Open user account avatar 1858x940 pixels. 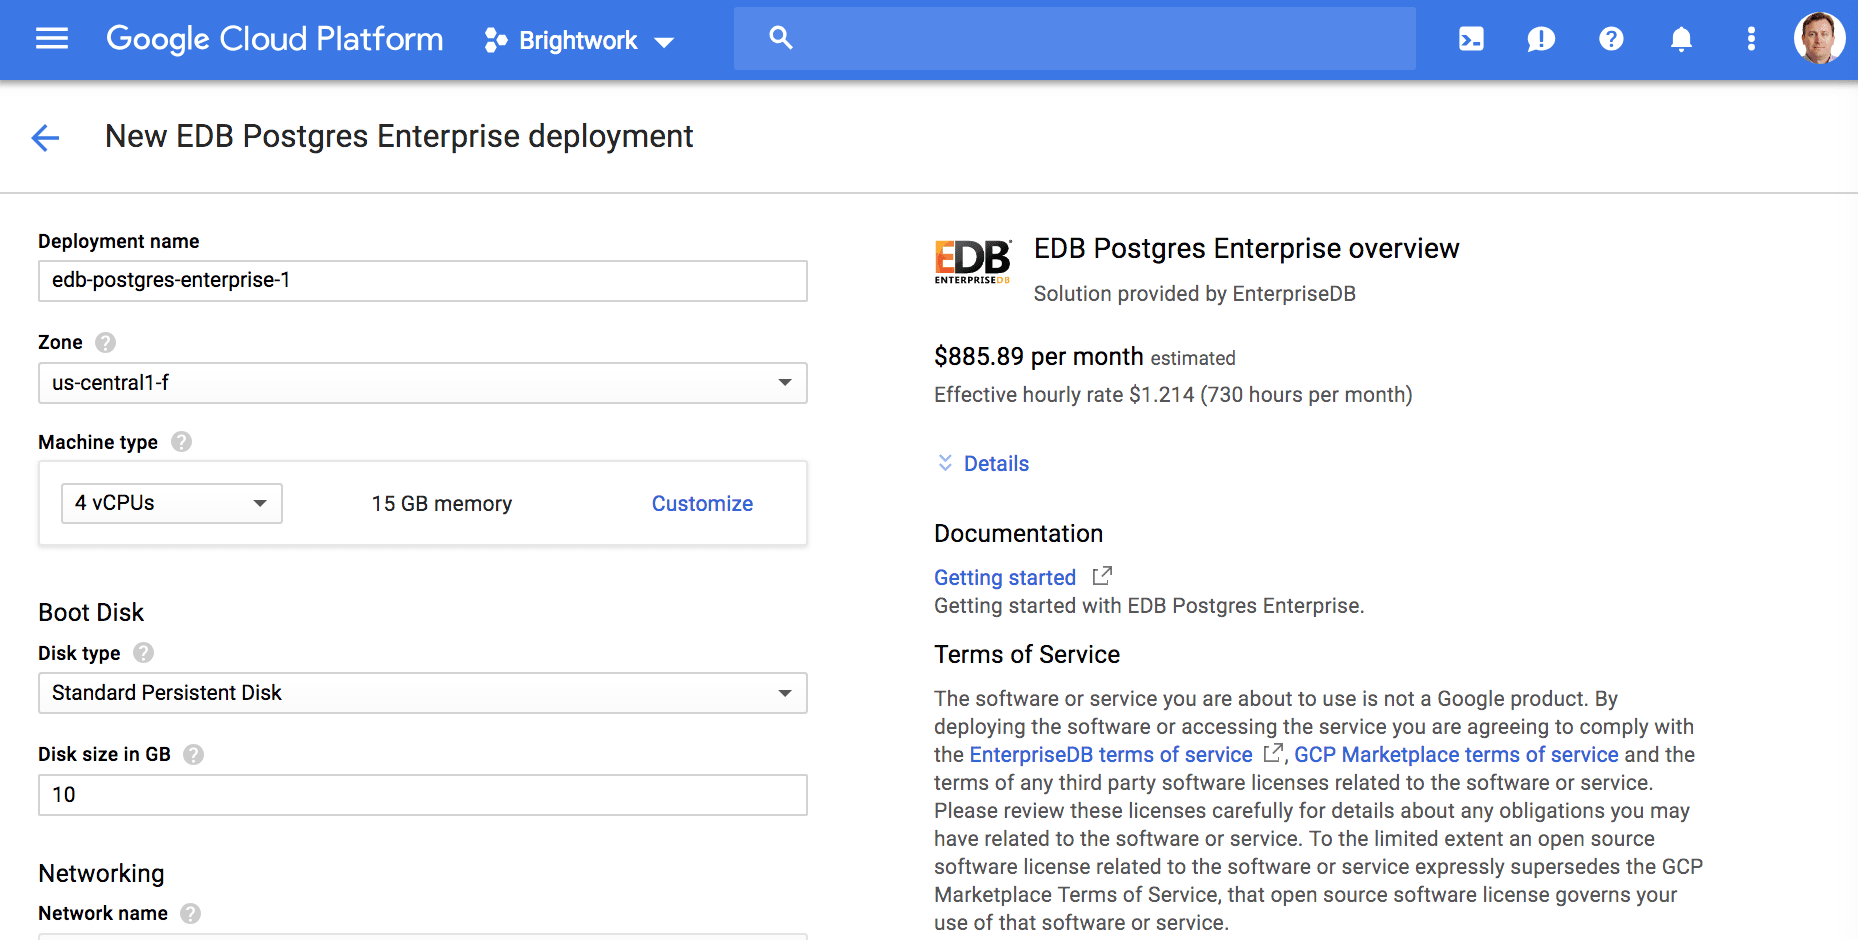[1819, 38]
